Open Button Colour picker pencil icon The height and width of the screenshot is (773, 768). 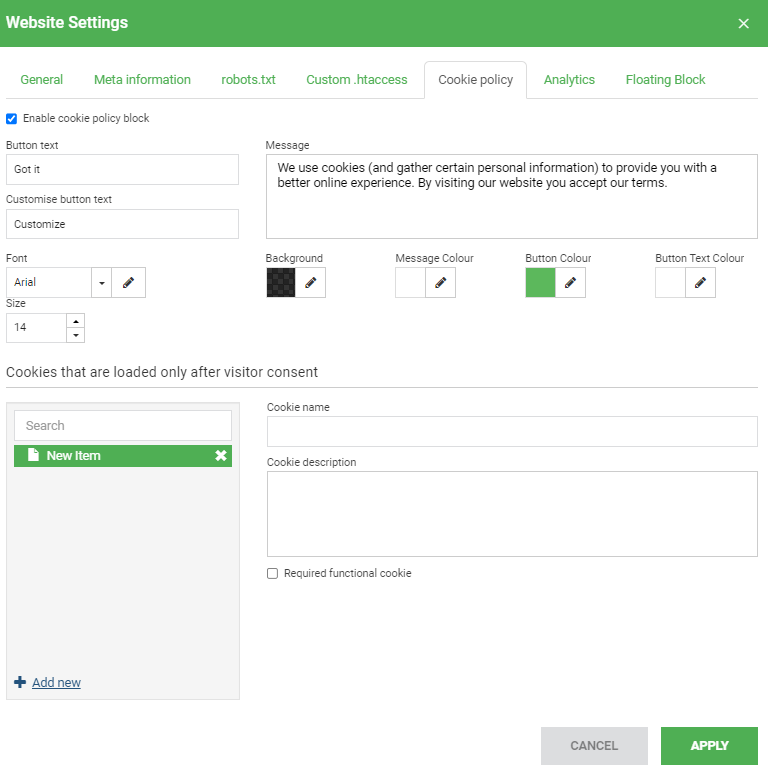[570, 283]
